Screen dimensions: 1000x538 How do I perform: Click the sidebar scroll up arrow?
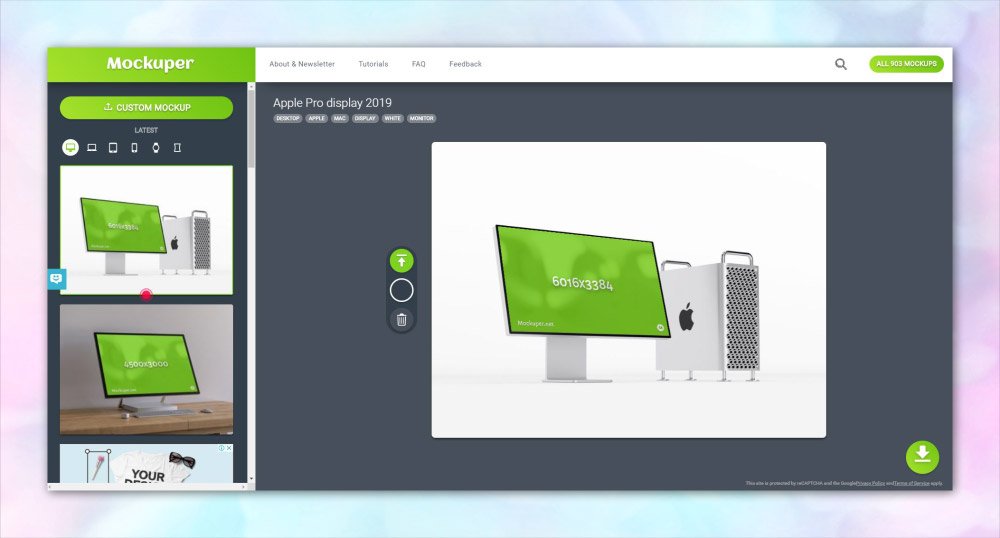pyautogui.click(x=251, y=86)
